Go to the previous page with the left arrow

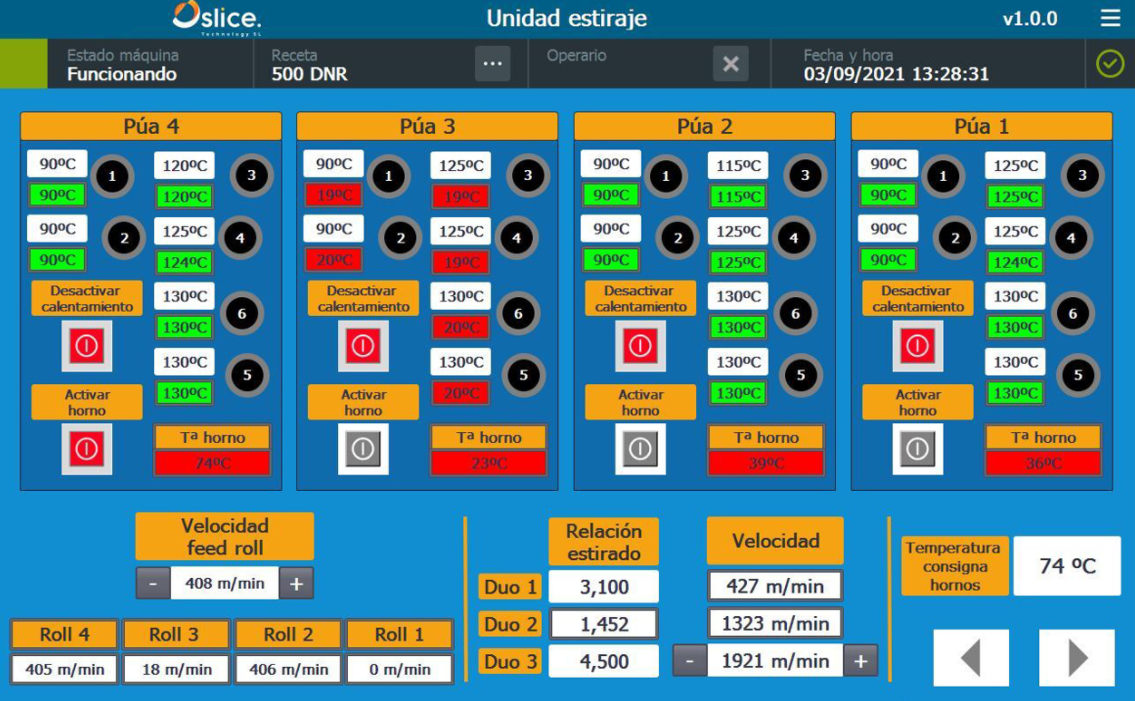[x=970, y=657]
